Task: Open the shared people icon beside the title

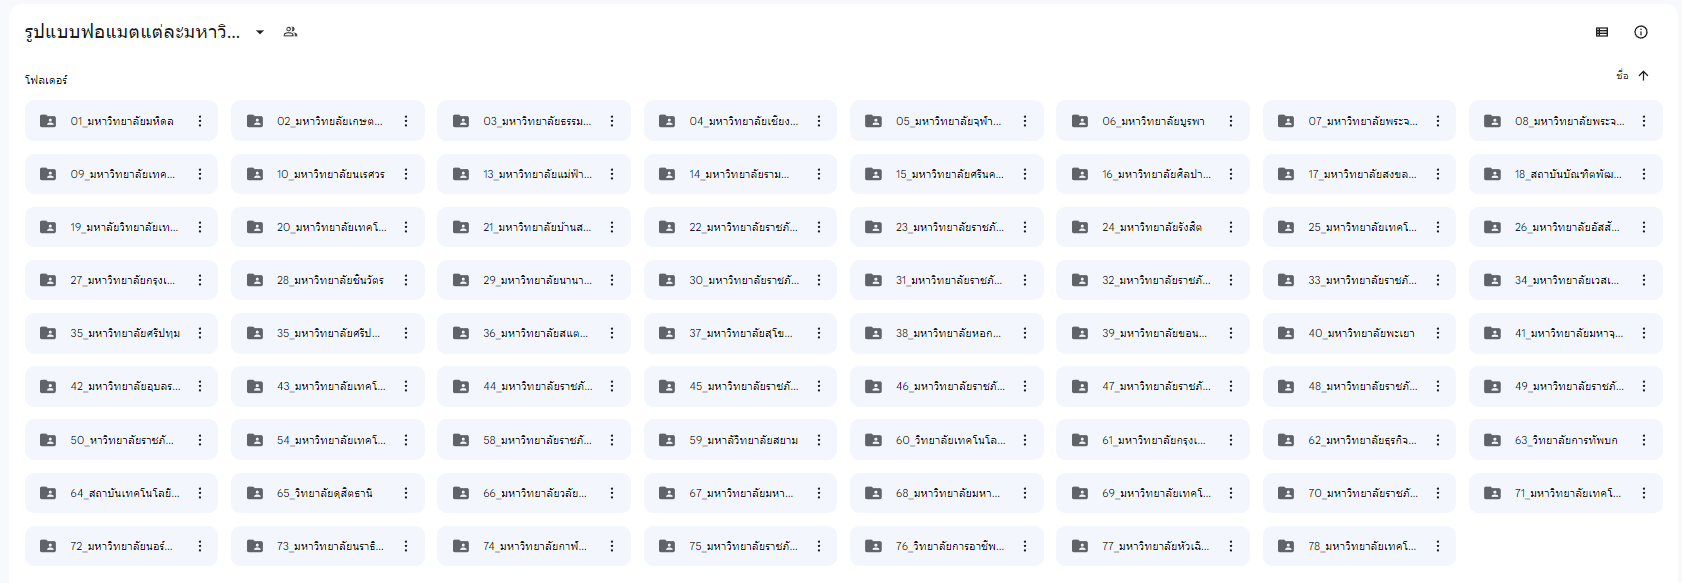Action: click(290, 32)
